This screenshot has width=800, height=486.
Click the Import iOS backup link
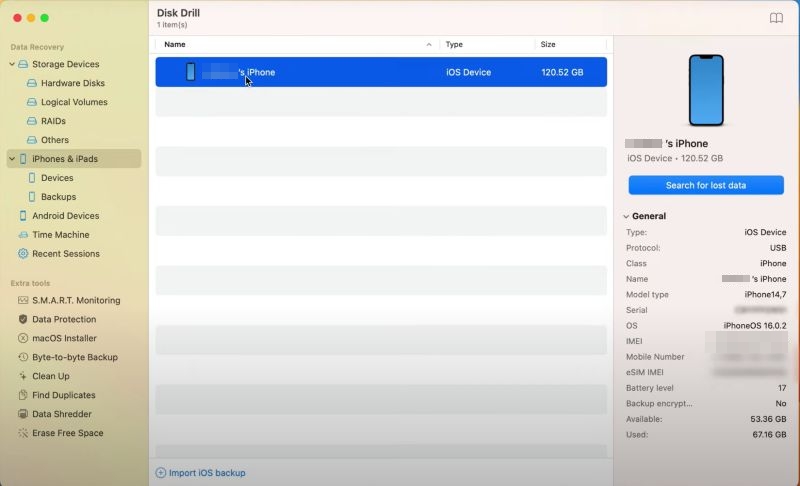(x=206, y=473)
